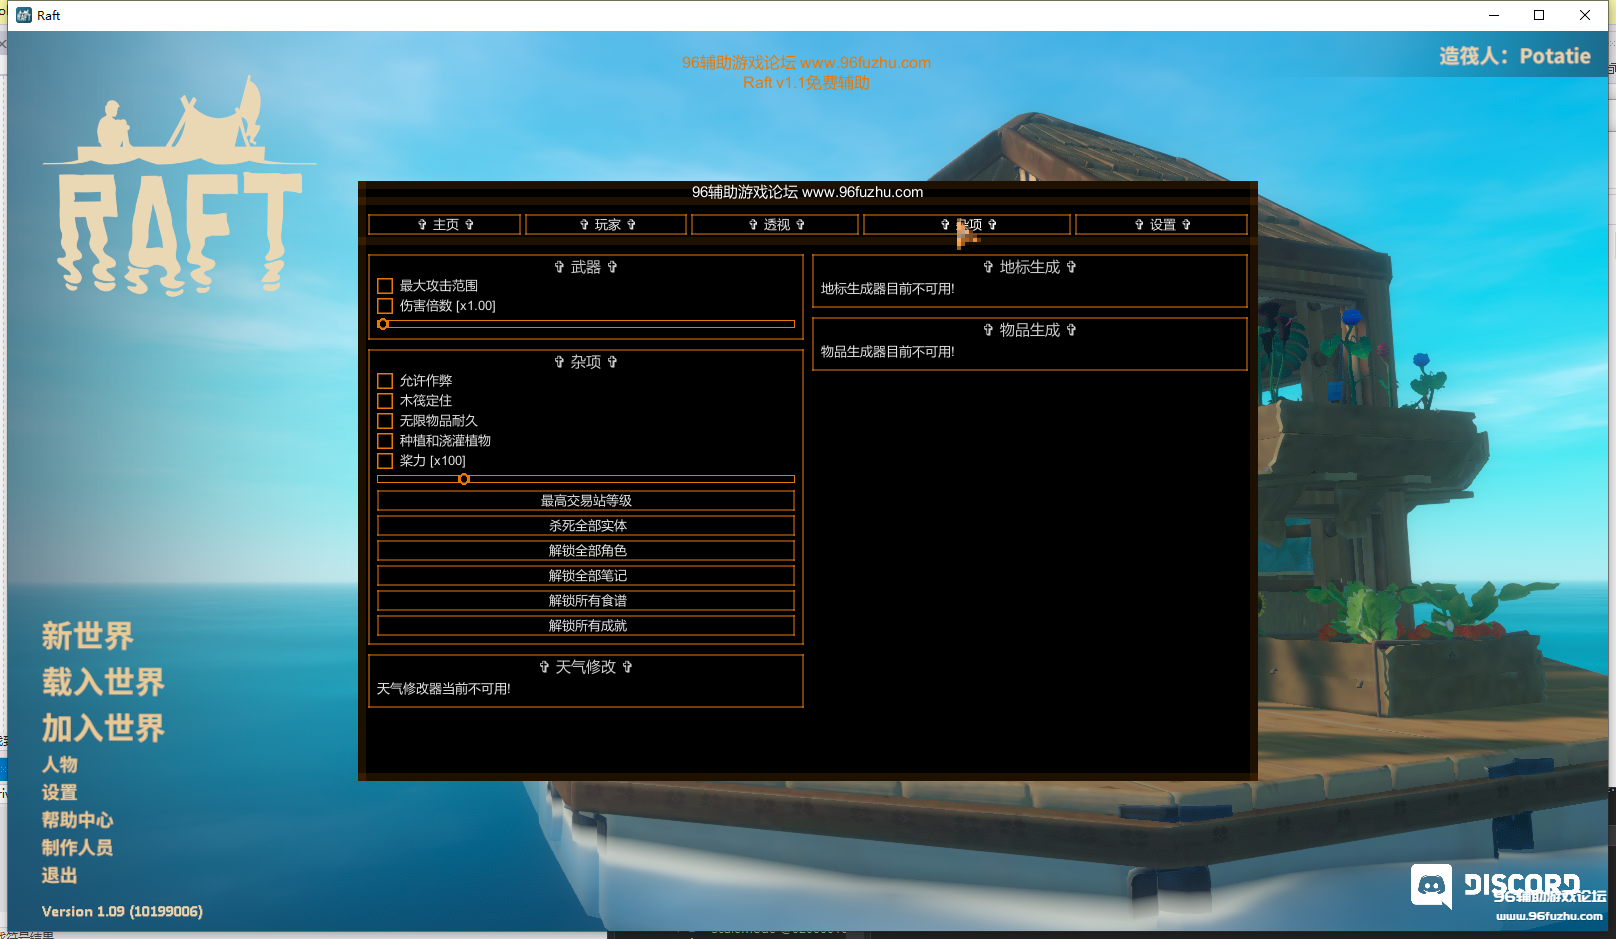Select 新世界 in main menu
The height and width of the screenshot is (939, 1616).
88,636
